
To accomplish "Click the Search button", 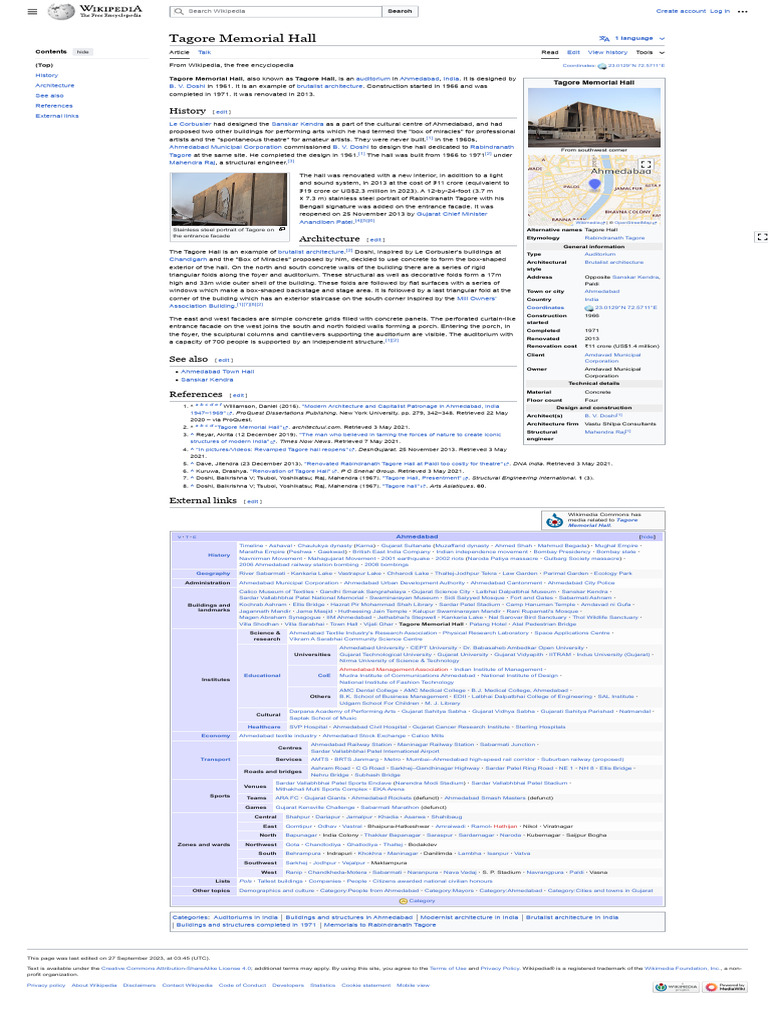I will tap(400, 11).
